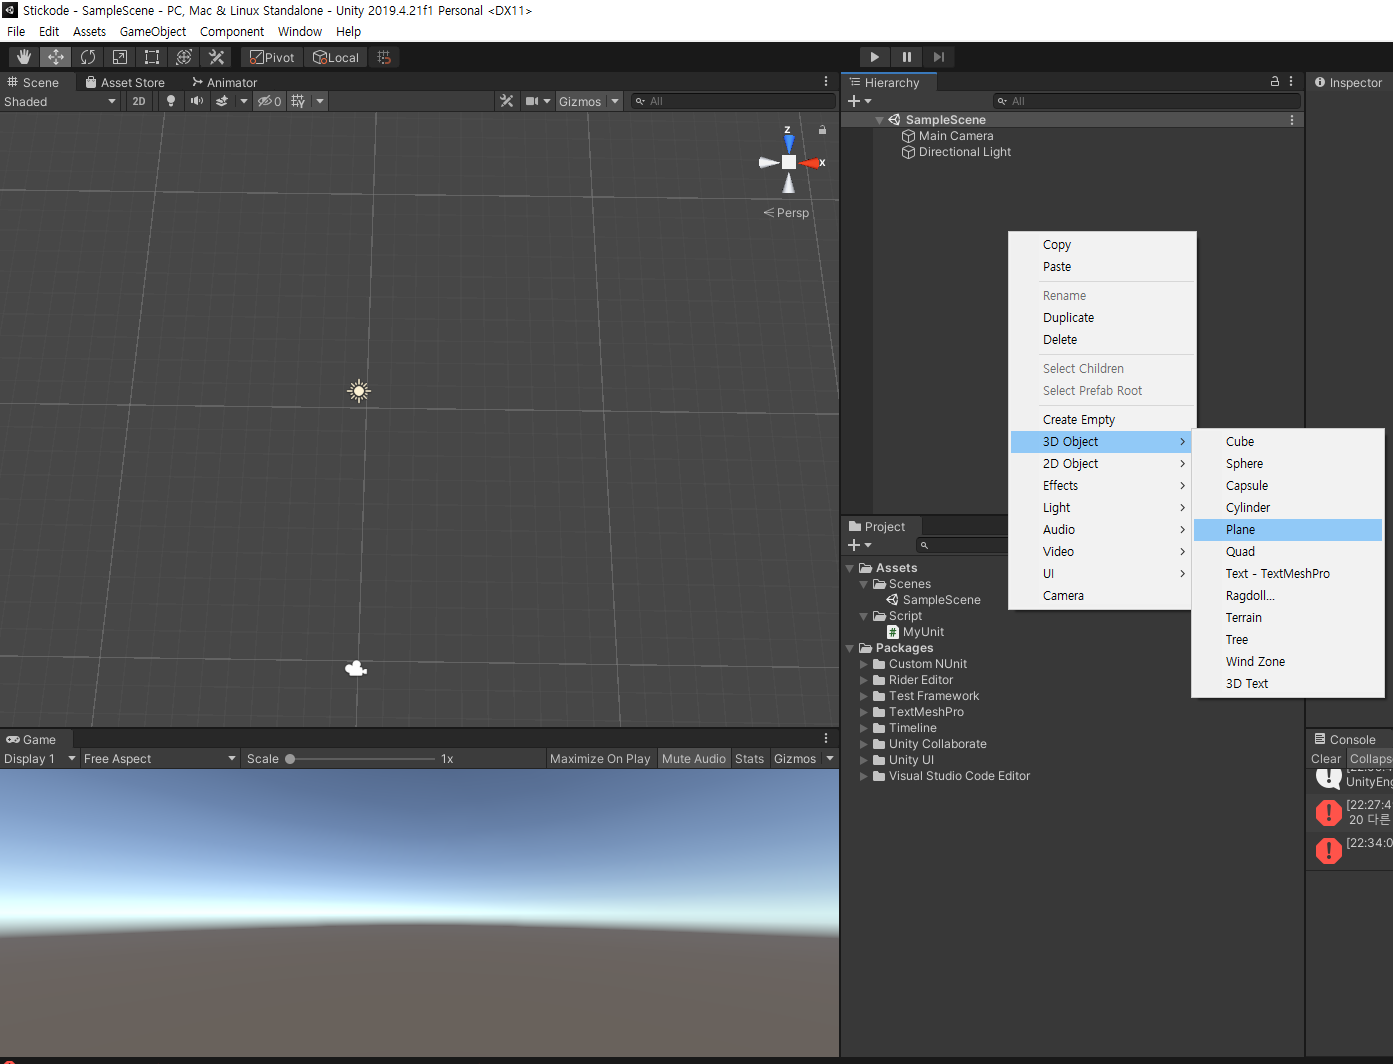
Task: Click the Scene view search field
Action: pos(733,101)
